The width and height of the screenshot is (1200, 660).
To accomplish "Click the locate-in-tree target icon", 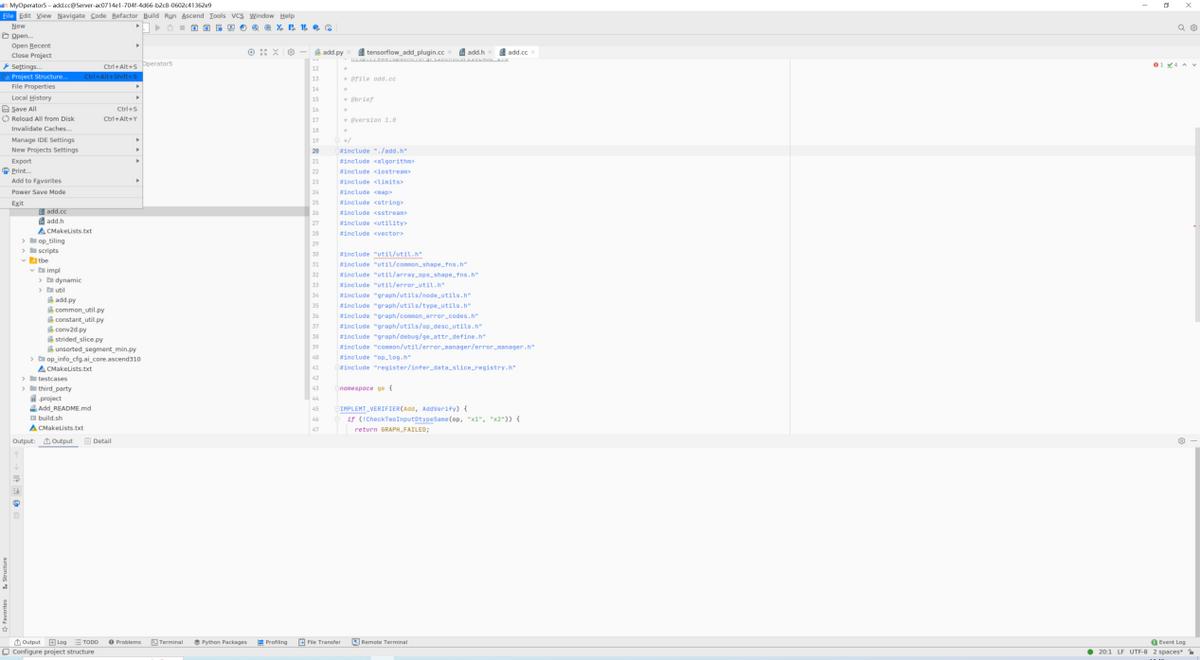I will [x=251, y=52].
